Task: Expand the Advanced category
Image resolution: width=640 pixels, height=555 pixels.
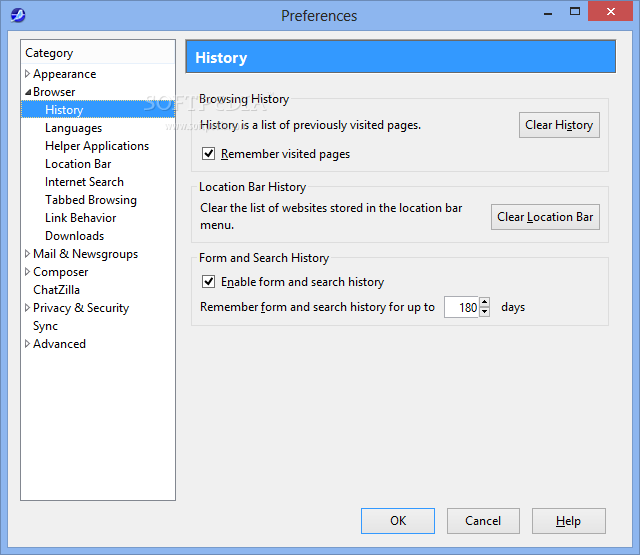Action: tap(27, 344)
